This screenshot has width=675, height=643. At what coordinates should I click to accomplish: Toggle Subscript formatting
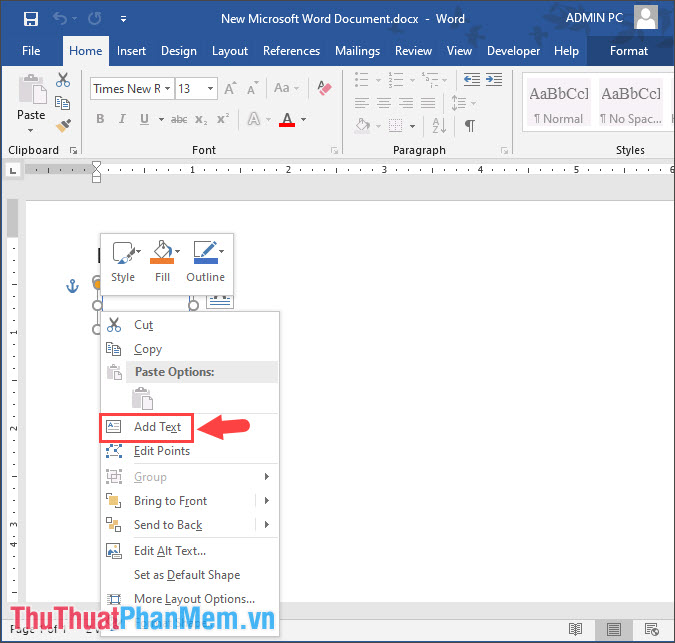point(201,119)
